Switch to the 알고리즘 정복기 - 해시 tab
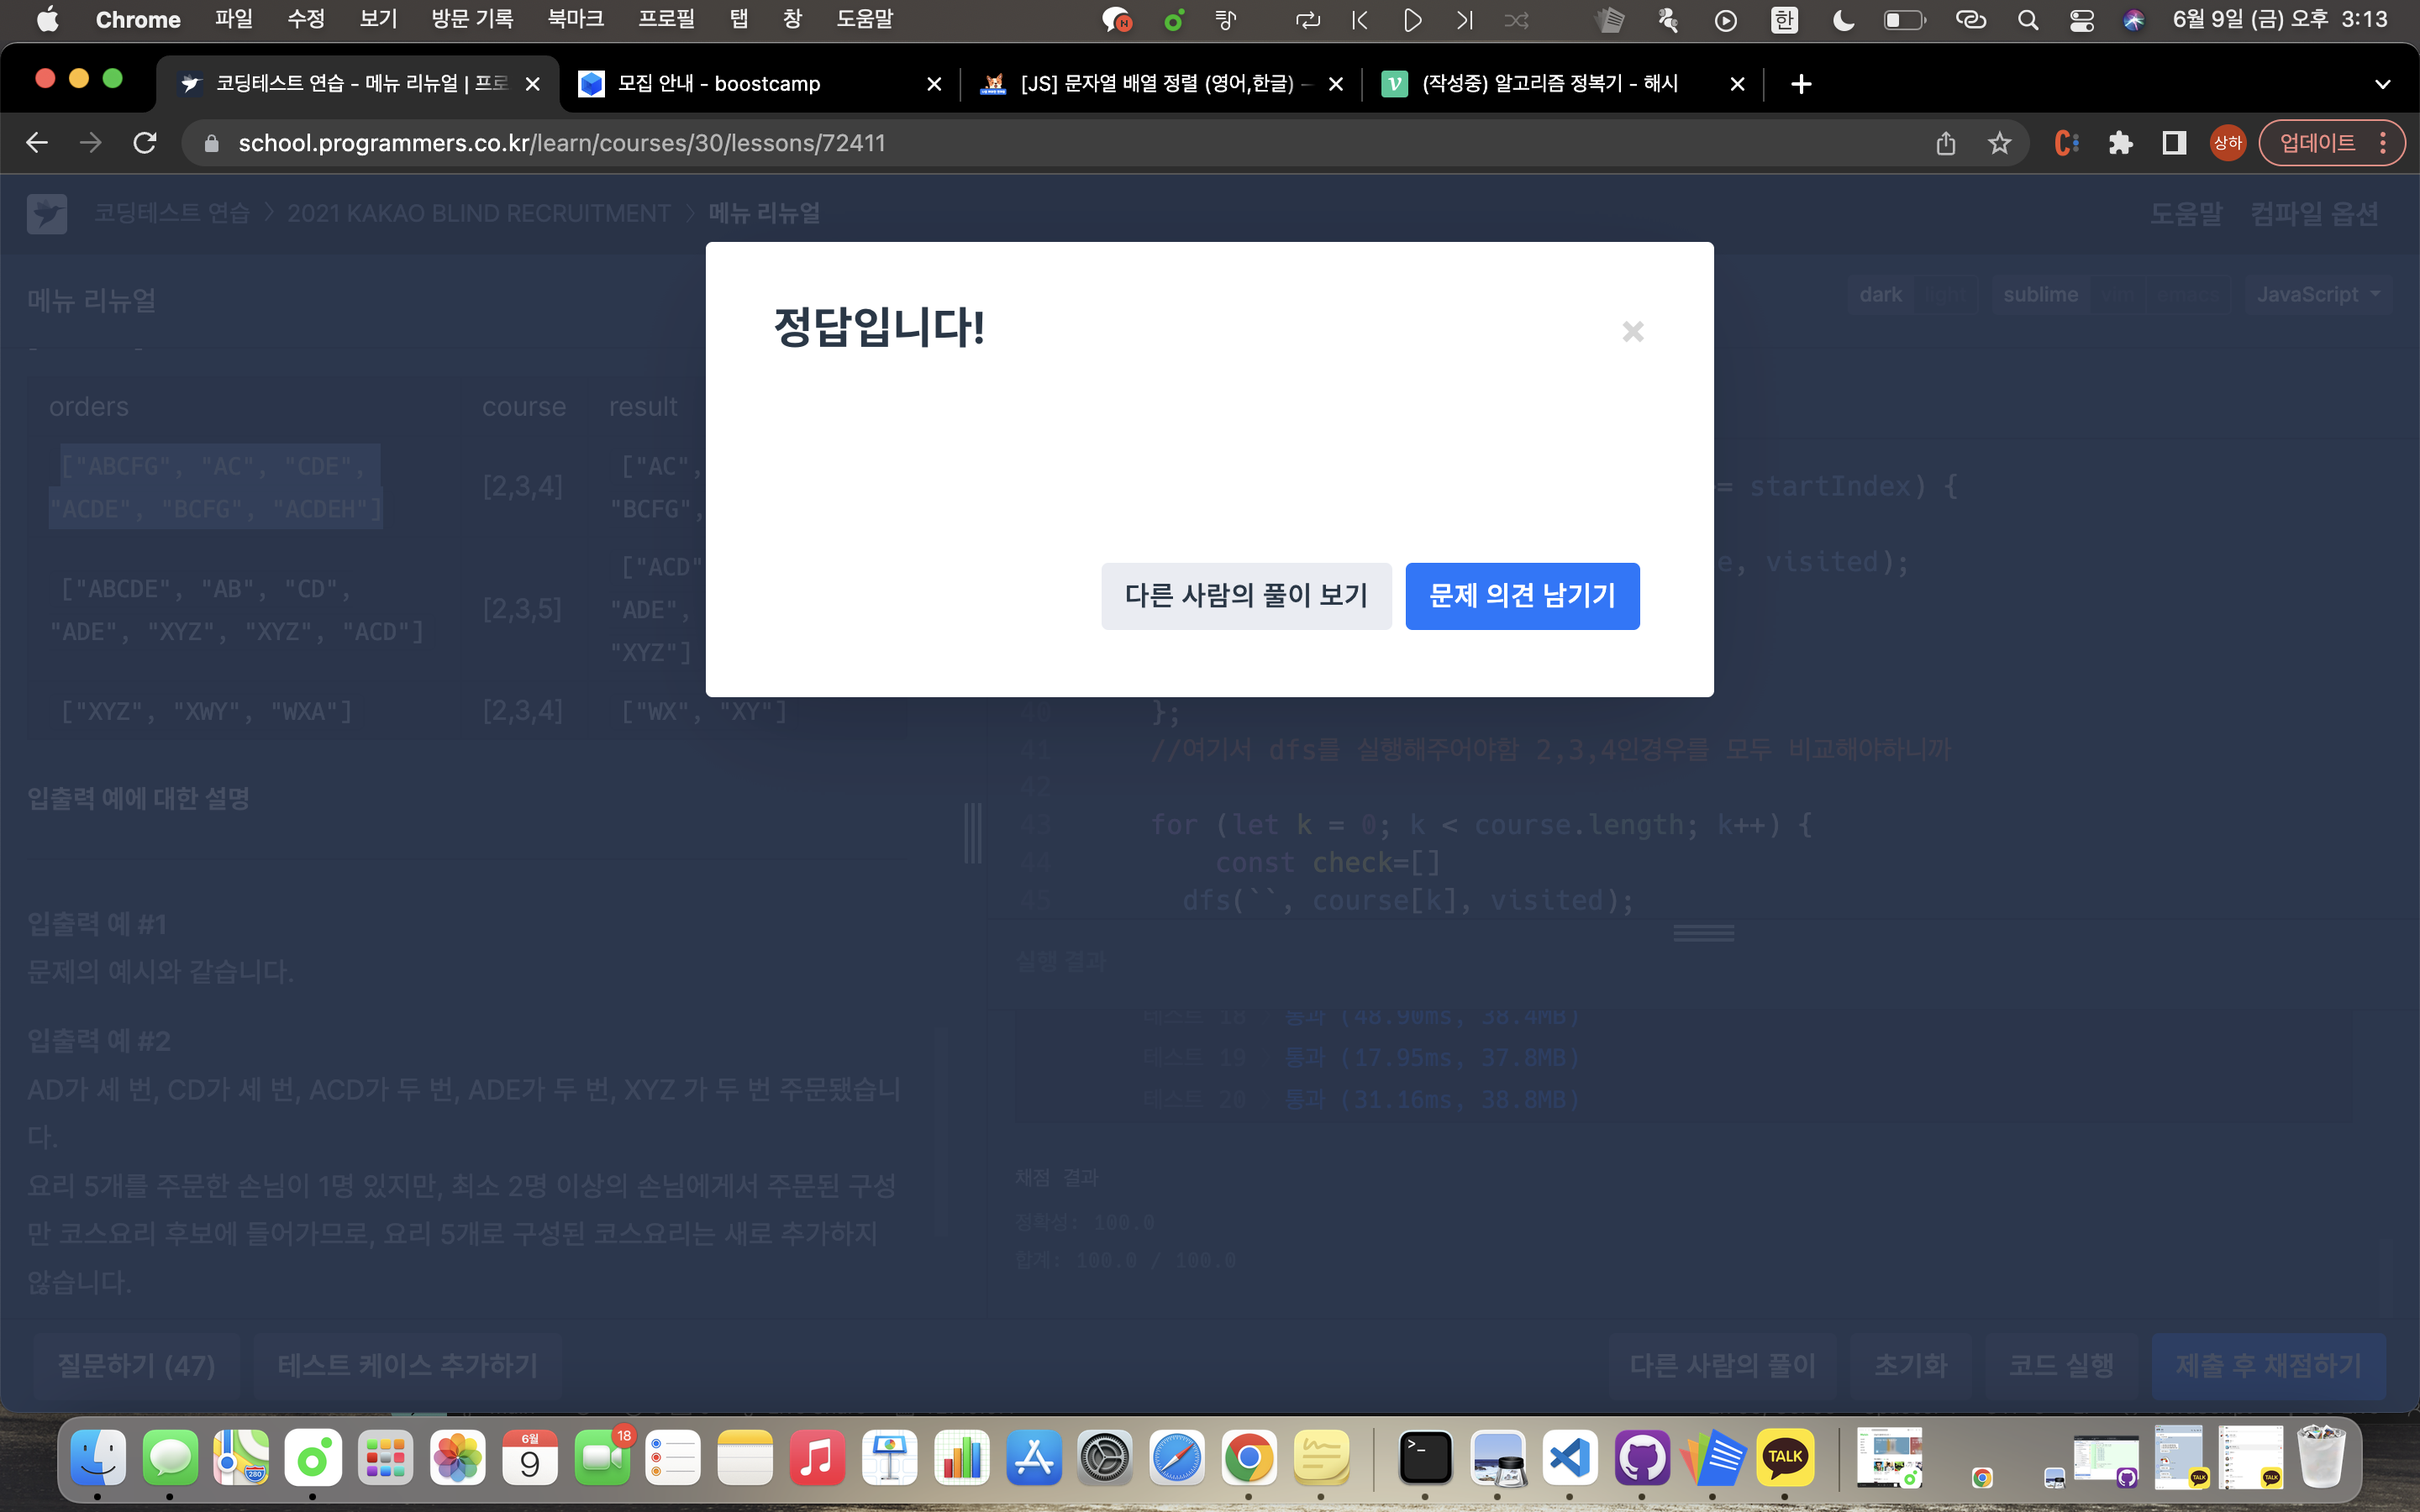 click(1562, 84)
